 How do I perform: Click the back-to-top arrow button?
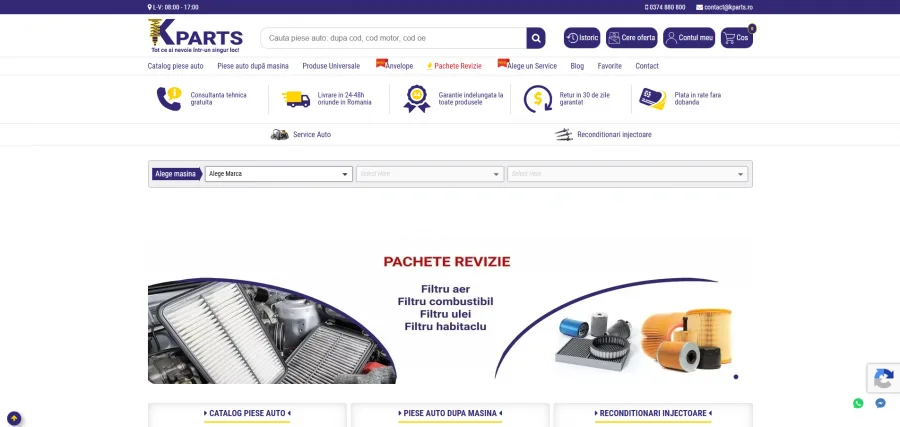[x=14, y=418]
